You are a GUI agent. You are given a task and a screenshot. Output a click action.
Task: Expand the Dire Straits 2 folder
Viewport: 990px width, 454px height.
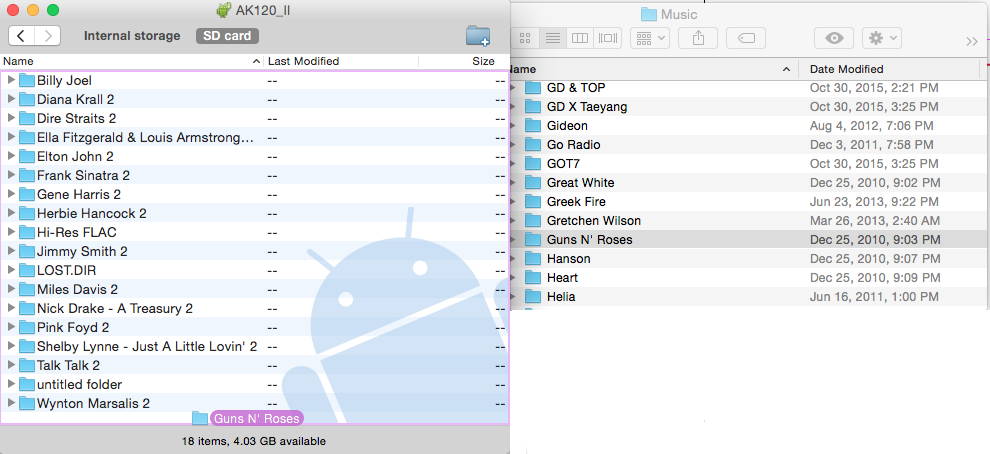11,118
